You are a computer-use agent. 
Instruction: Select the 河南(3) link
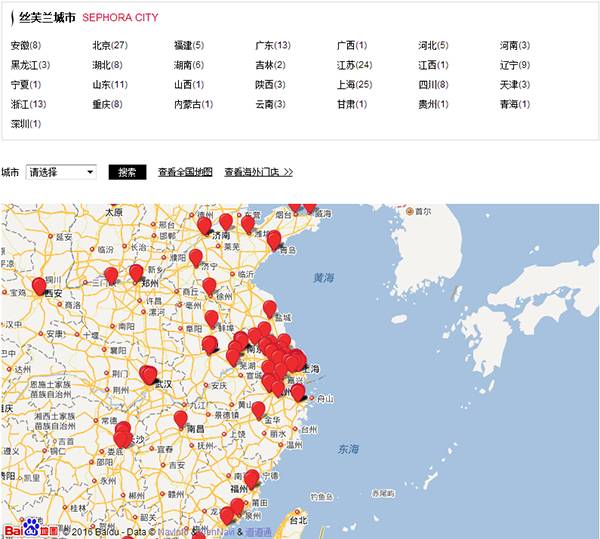click(x=515, y=46)
